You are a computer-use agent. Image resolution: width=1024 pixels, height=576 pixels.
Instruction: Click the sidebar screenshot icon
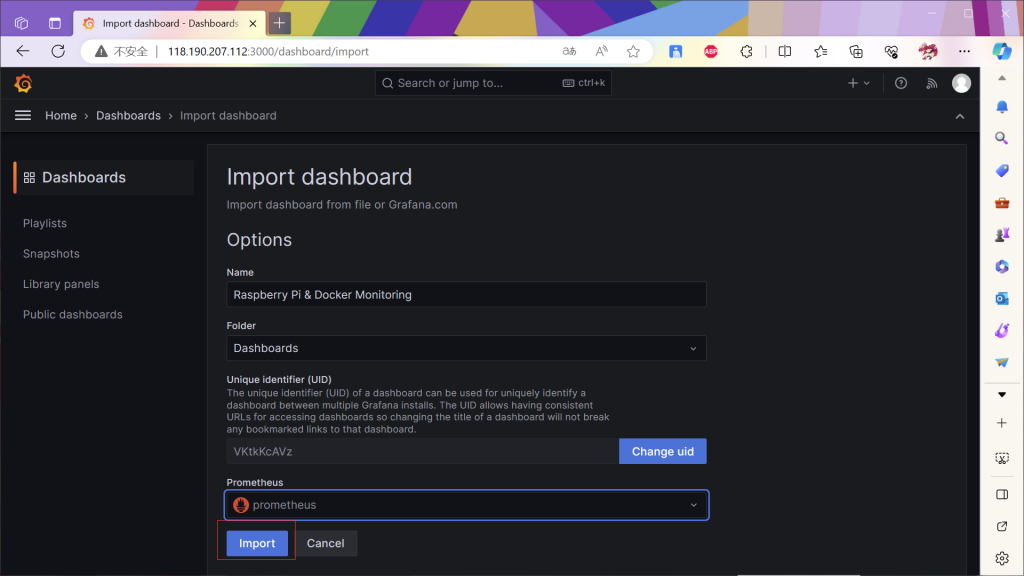click(1002, 458)
